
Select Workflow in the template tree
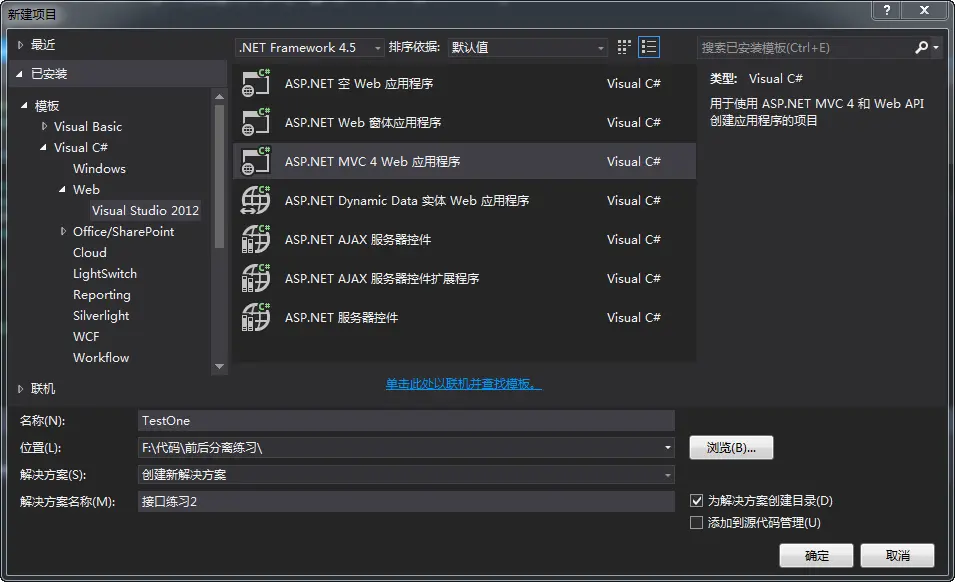[x=101, y=358]
